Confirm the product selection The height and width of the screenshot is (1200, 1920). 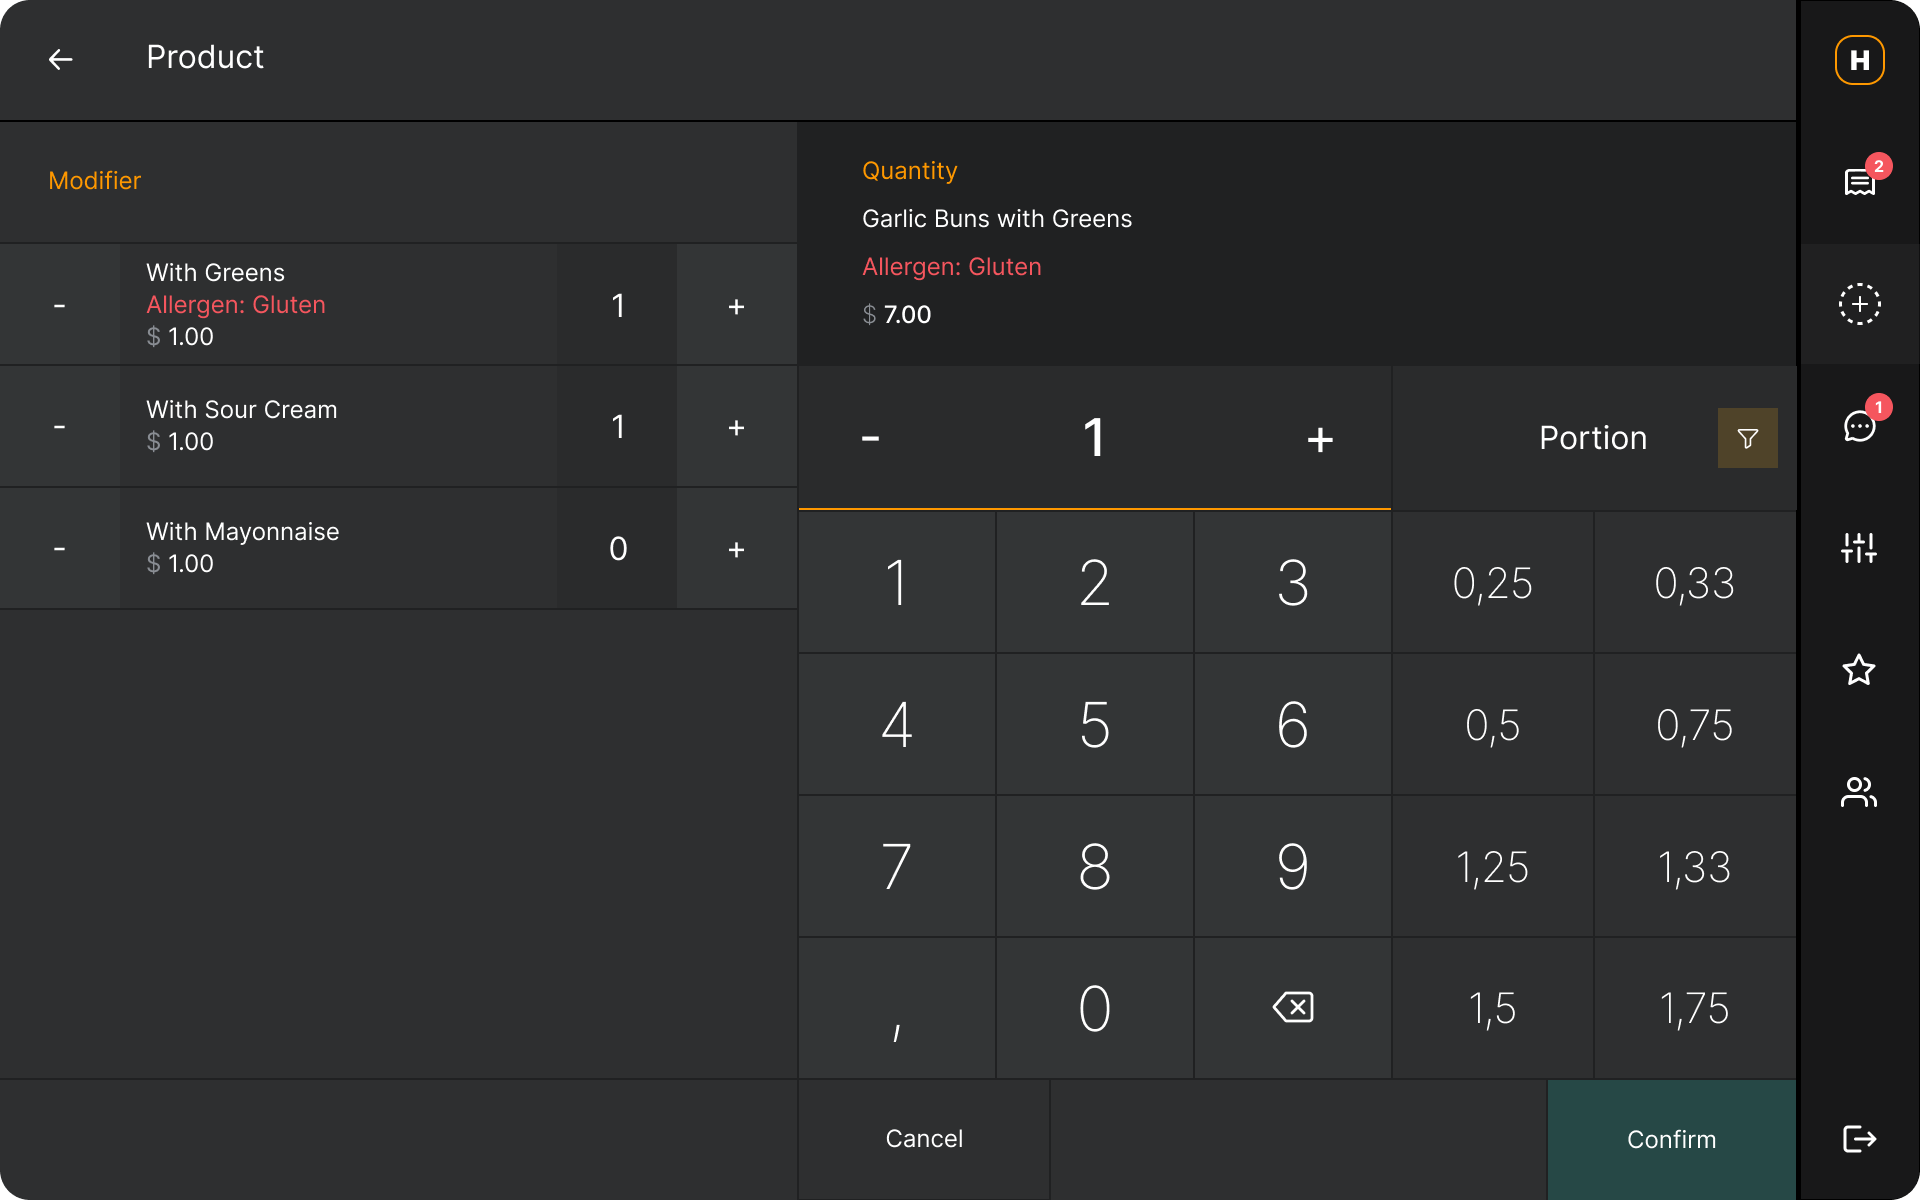1671,1139
